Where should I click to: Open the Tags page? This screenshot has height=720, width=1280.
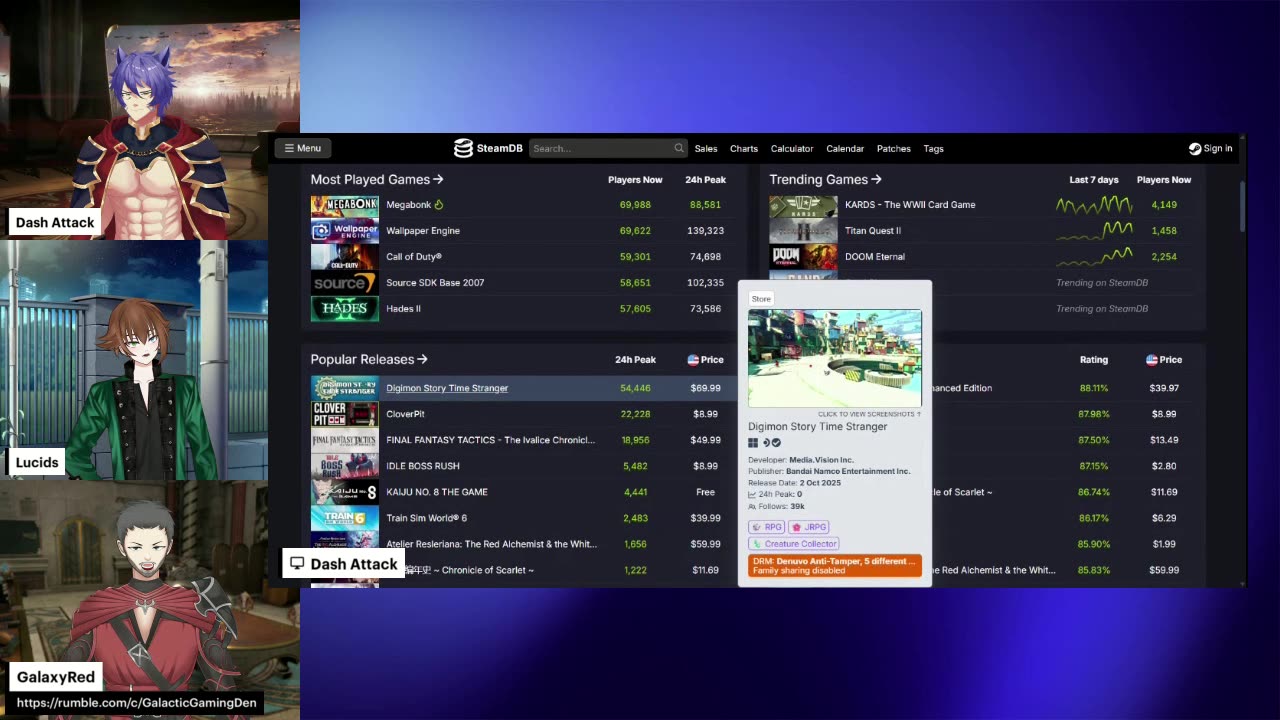click(x=934, y=149)
